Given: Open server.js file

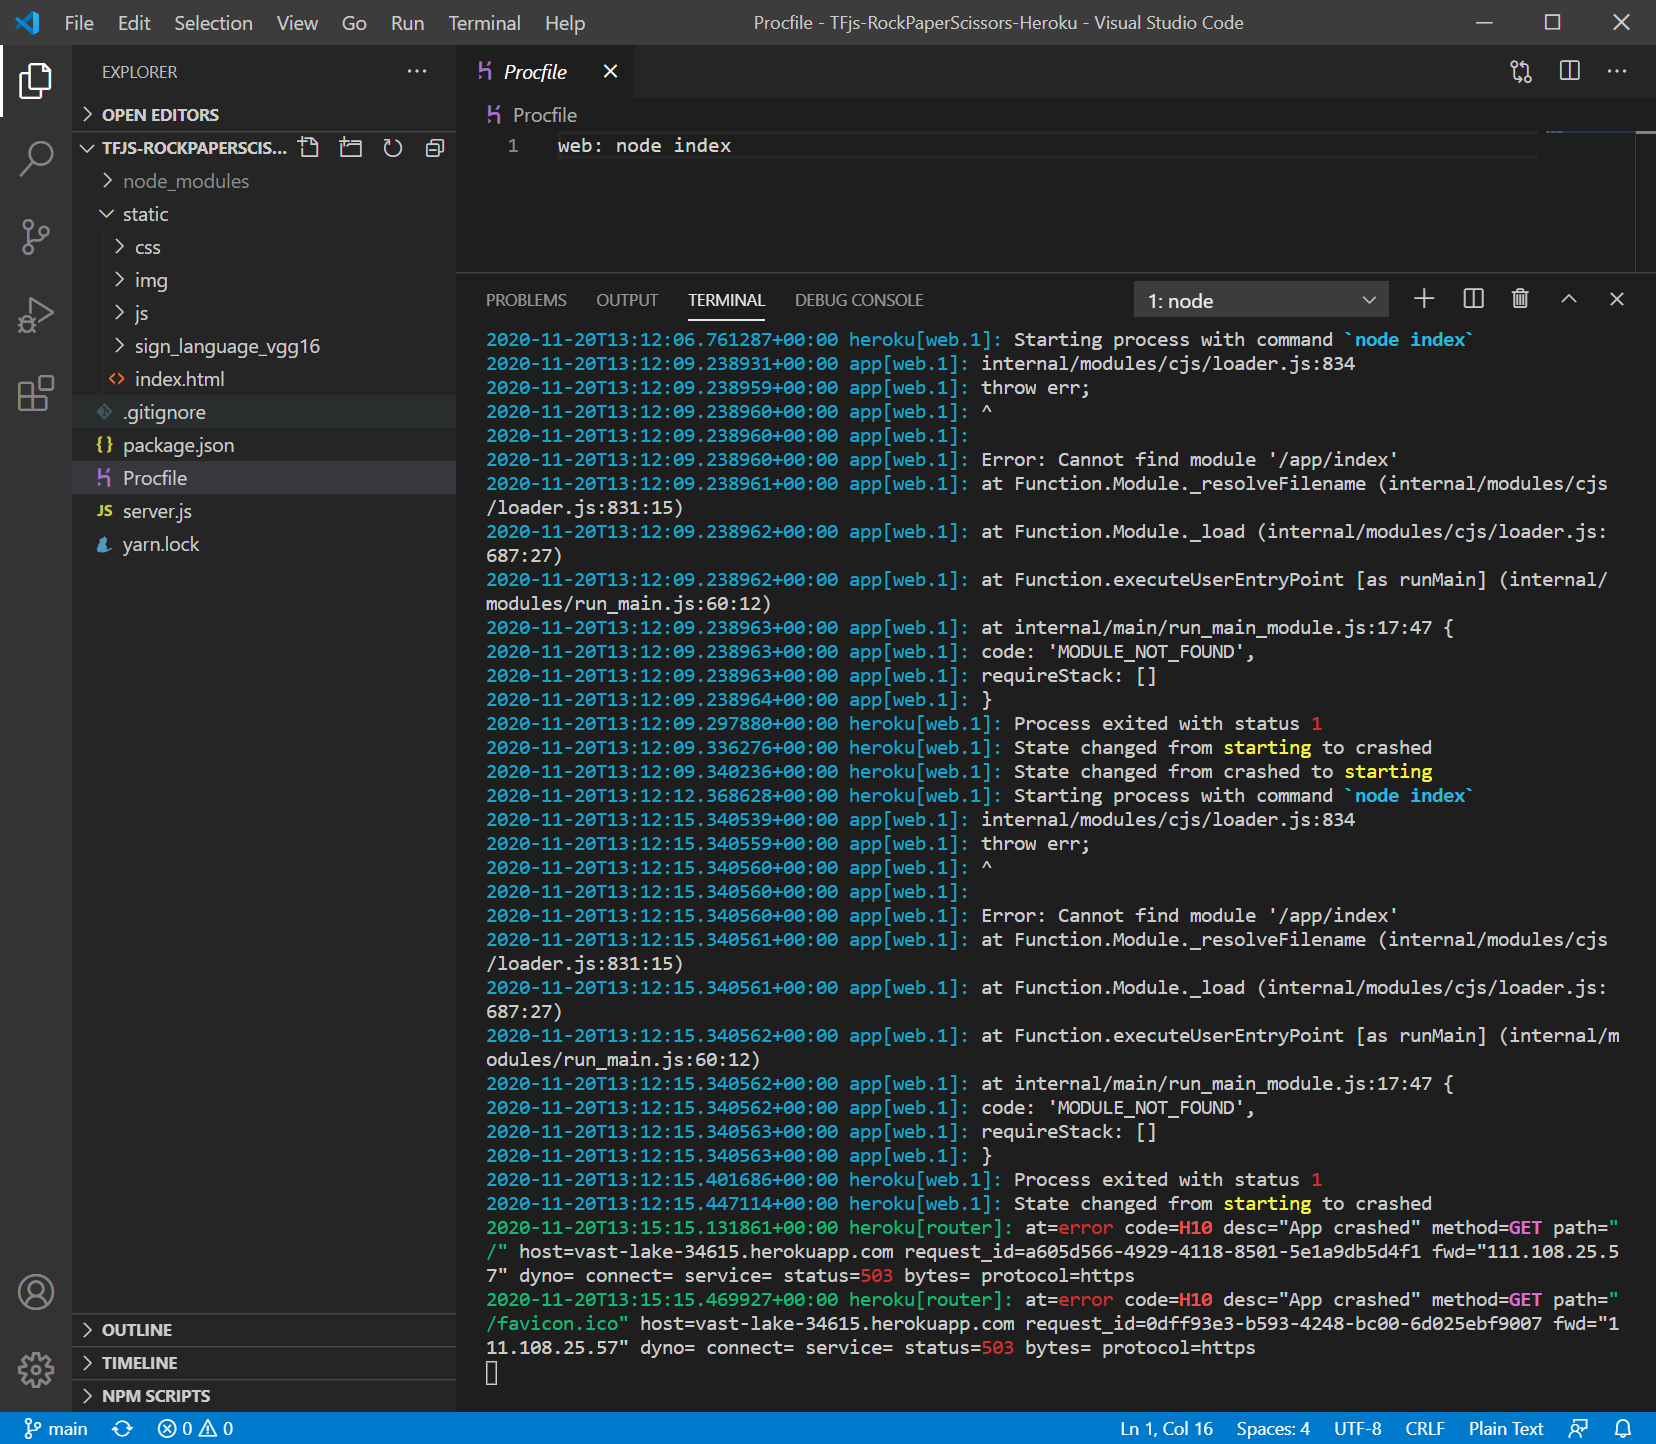Looking at the screenshot, I should (x=264, y=511).
